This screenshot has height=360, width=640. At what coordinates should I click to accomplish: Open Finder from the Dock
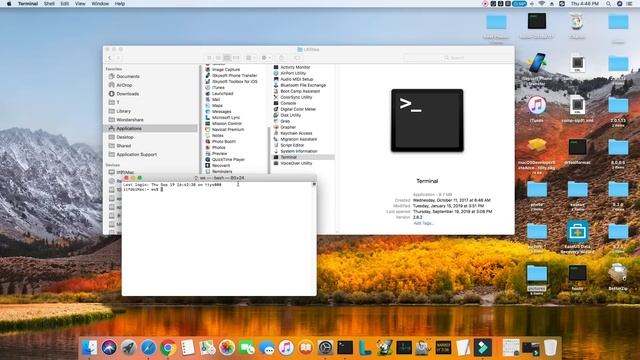89,348
